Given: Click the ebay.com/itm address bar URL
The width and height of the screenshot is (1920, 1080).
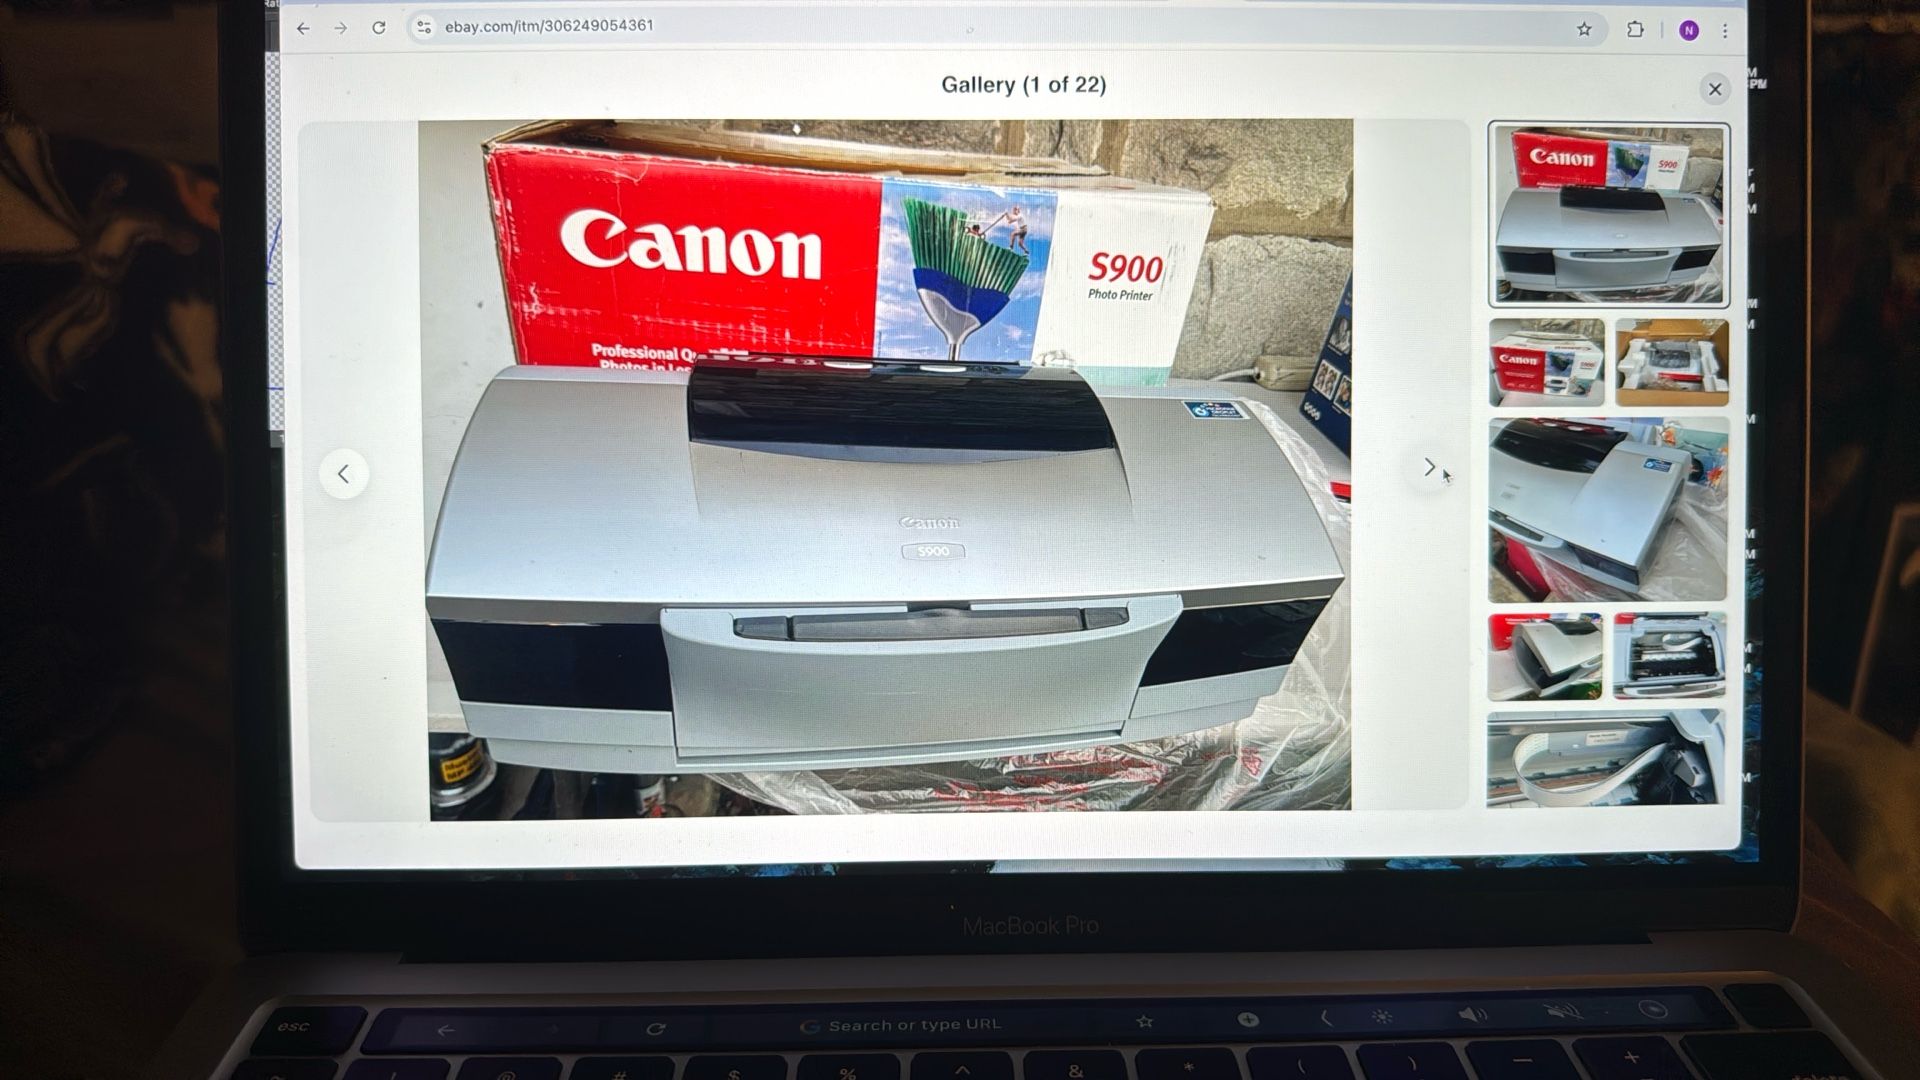Looking at the screenshot, I should pyautogui.click(x=549, y=26).
